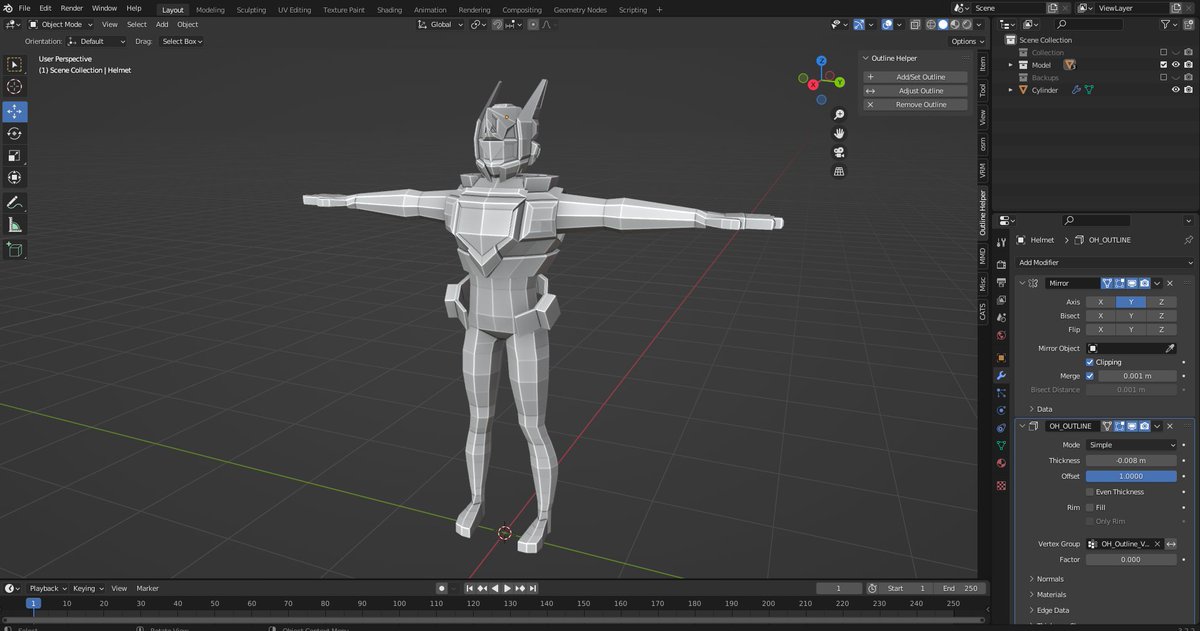Open the Object Constraints properties tab
The width and height of the screenshot is (1200, 631).
[1001, 428]
